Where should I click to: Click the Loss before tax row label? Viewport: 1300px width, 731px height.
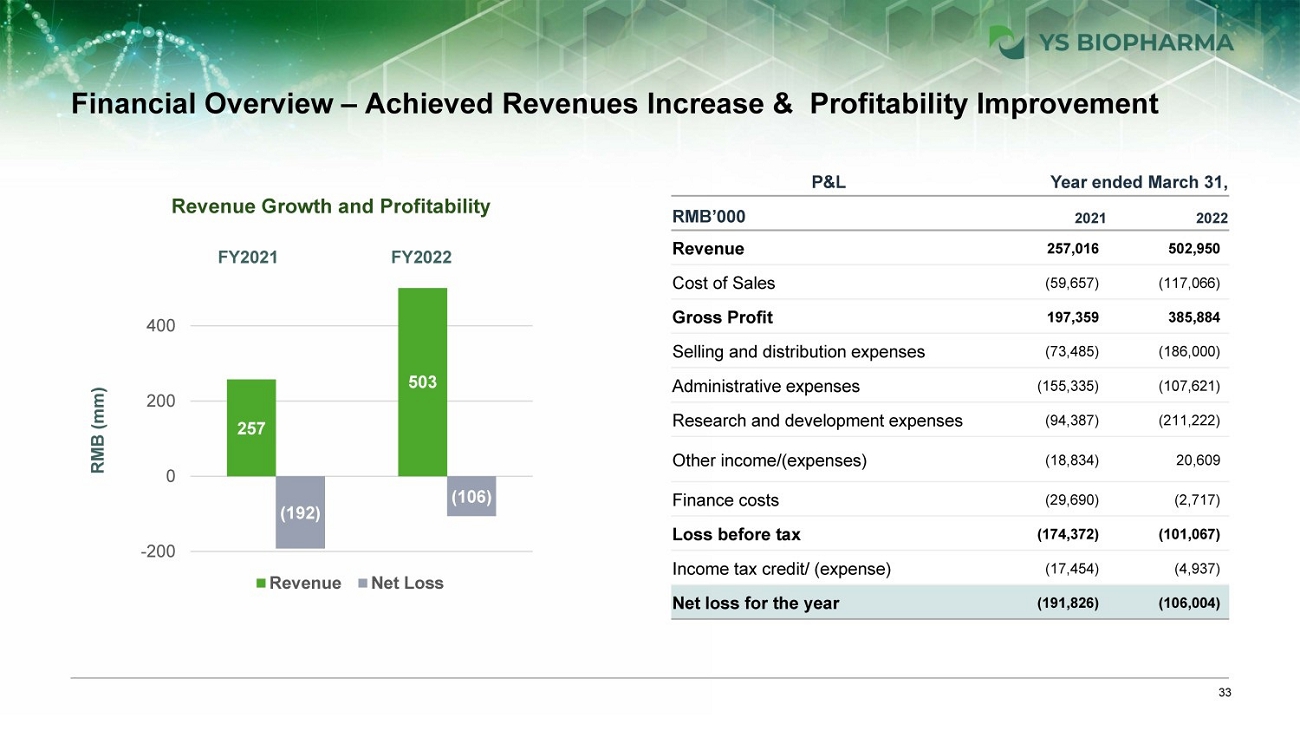736,534
